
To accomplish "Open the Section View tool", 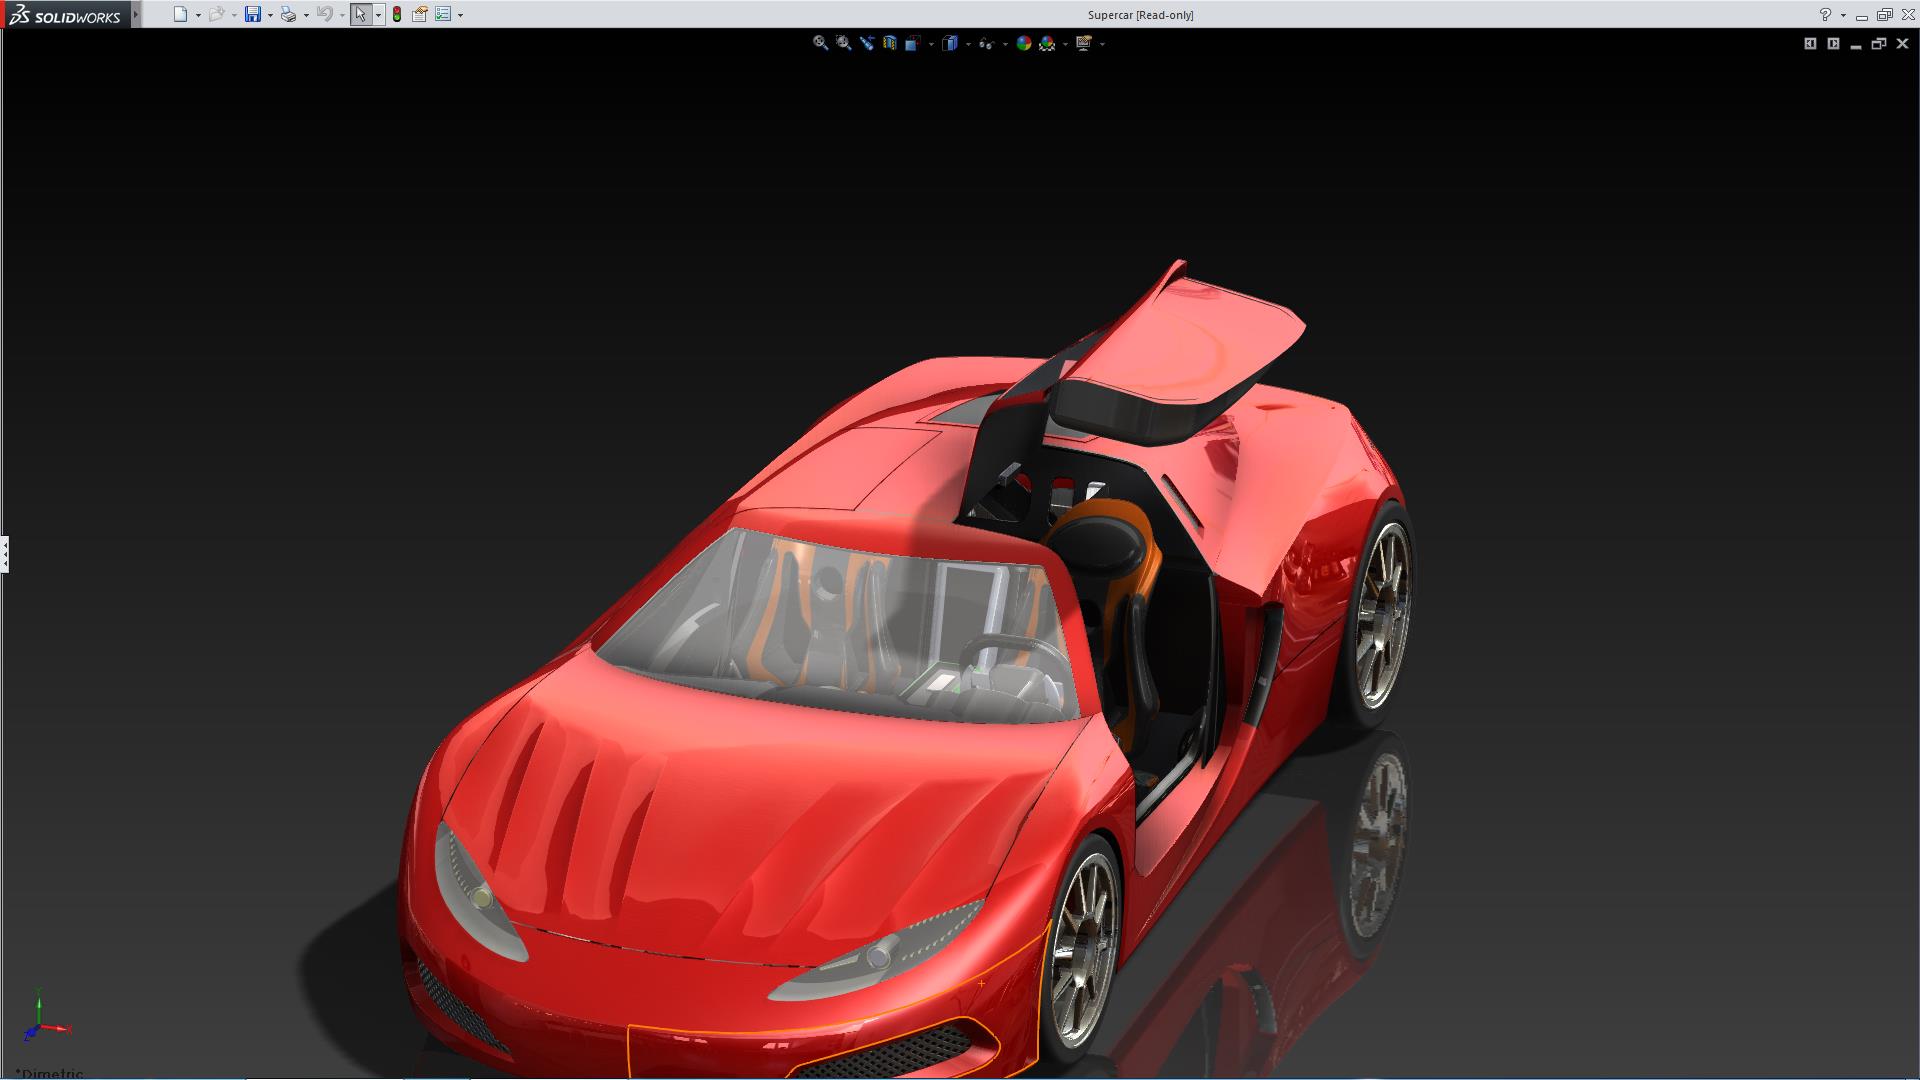I will 889,43.
